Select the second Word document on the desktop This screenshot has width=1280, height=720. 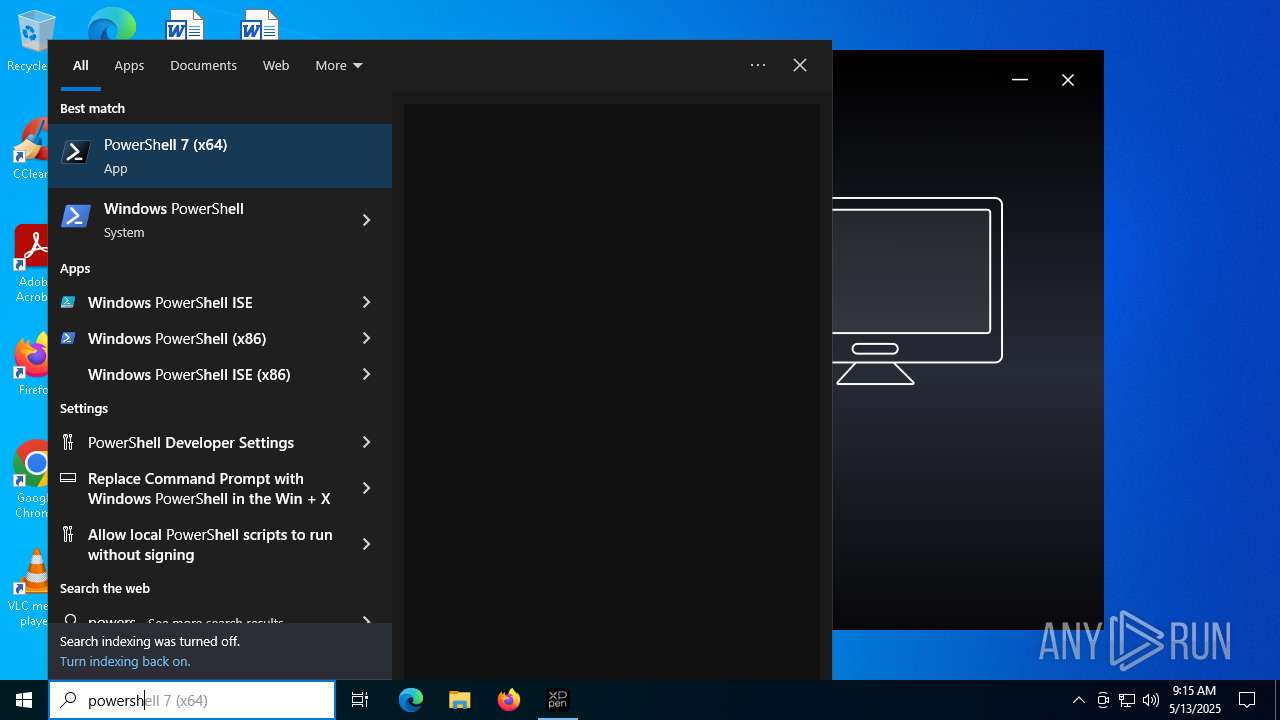pyautogui.click(x=259, y=25)
